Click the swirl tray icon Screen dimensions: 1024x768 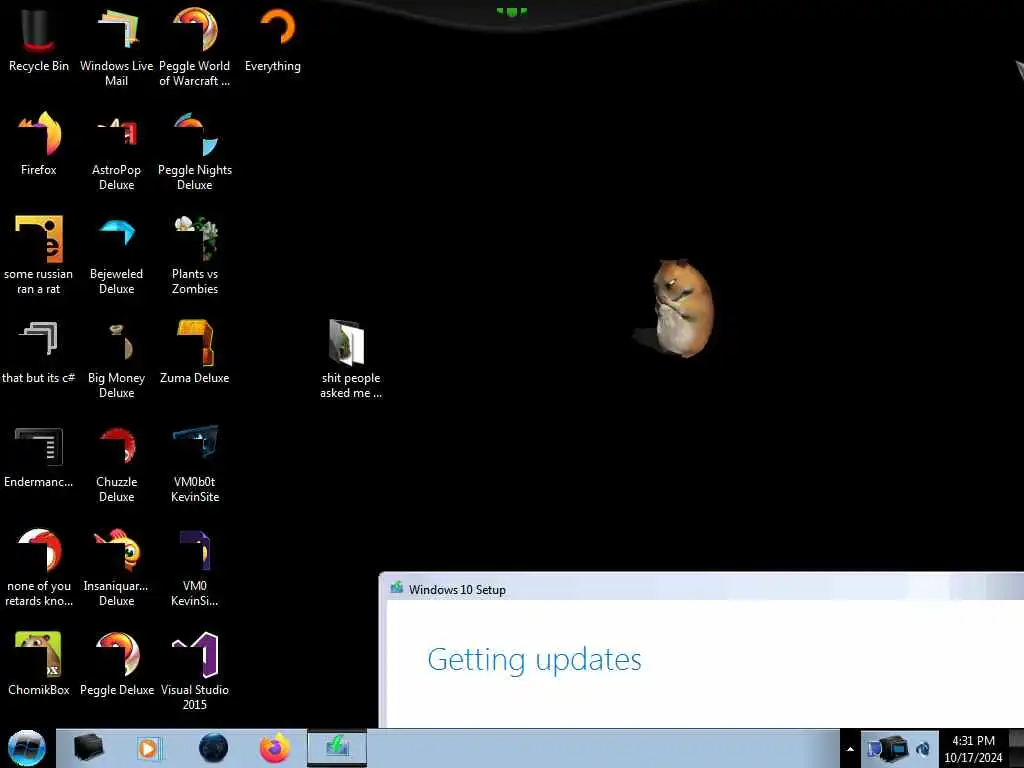point(923,749)
